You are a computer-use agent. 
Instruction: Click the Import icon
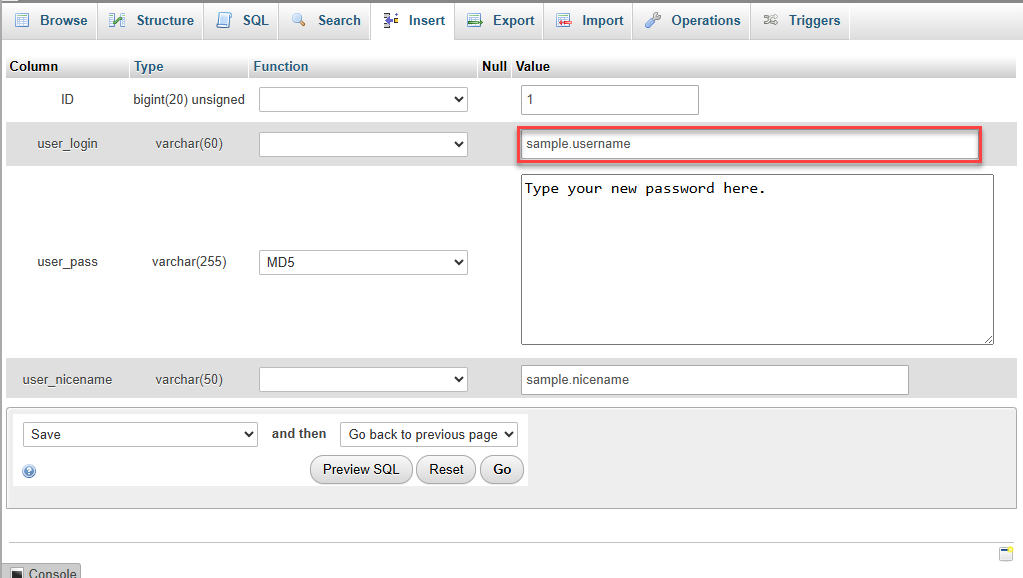tap(564, 20)
